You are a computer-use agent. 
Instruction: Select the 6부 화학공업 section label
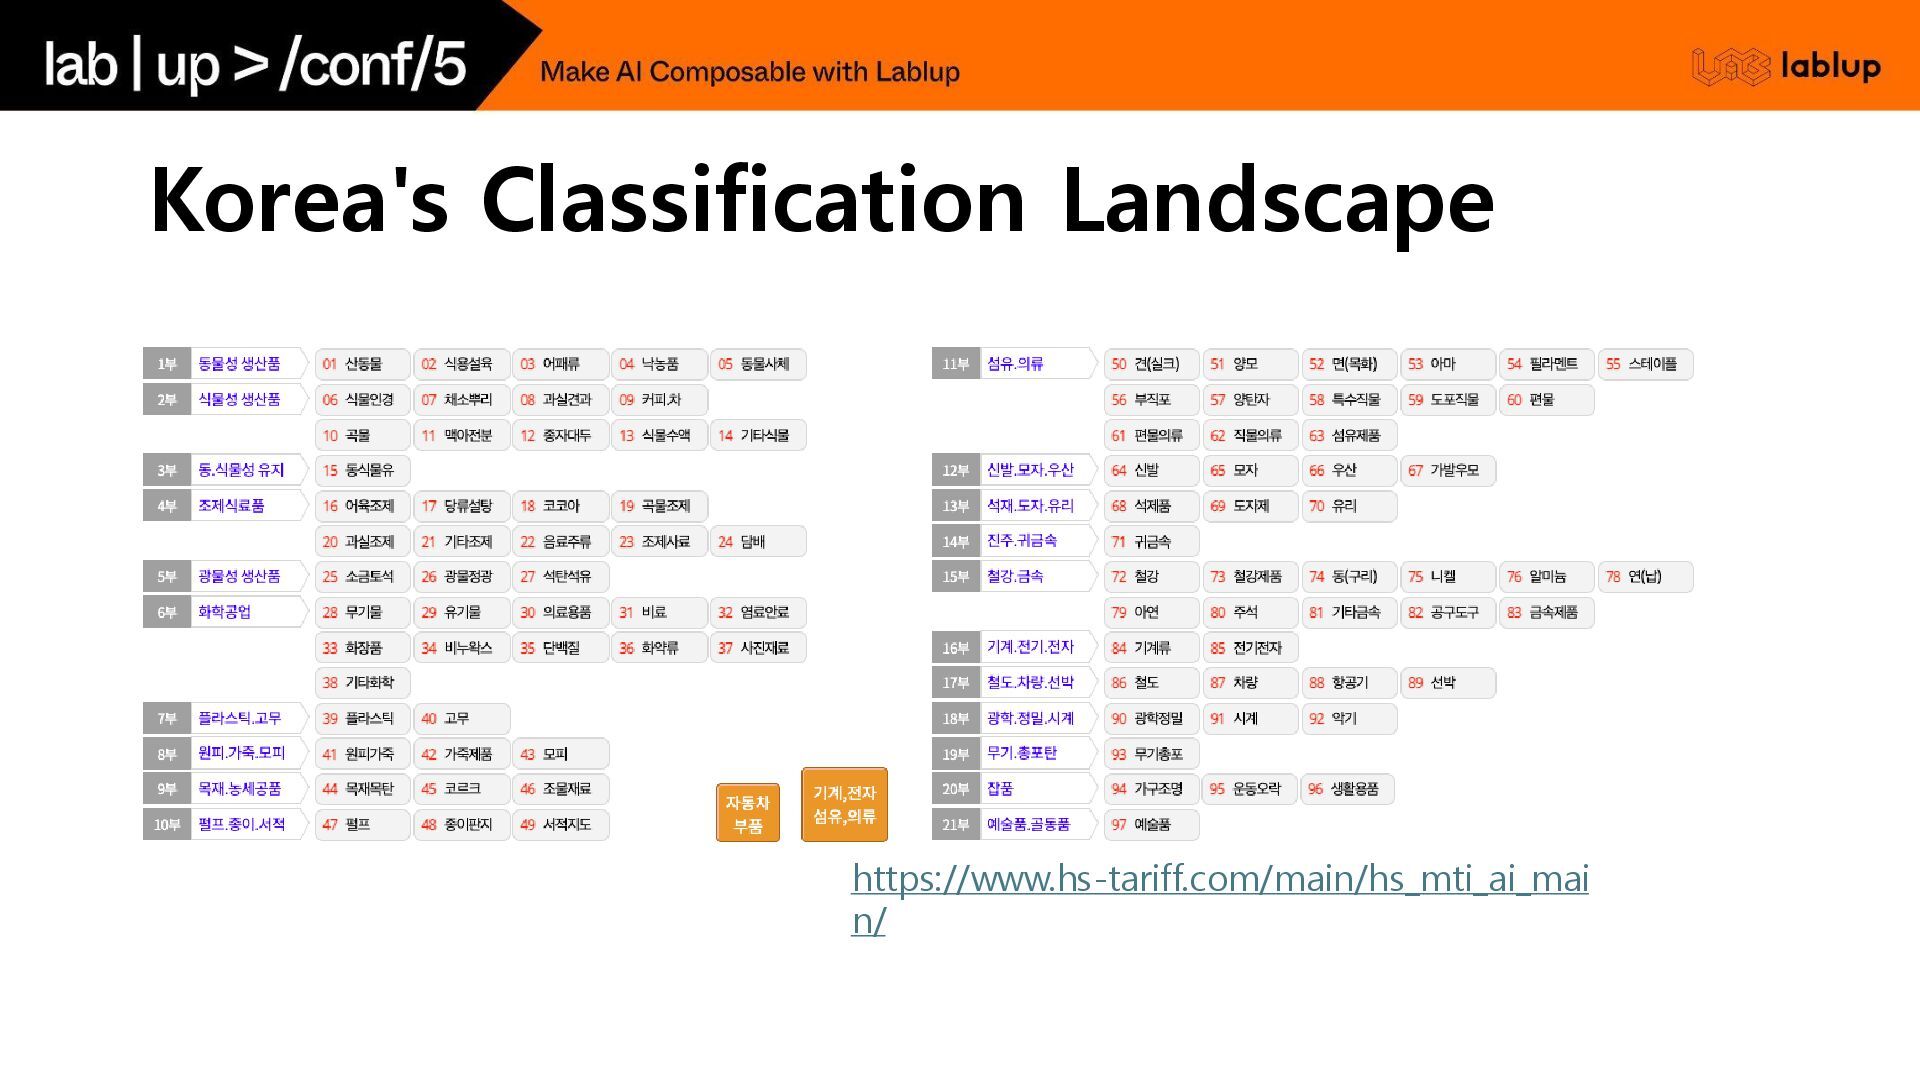pyautogui.click(x=224, y=612)
